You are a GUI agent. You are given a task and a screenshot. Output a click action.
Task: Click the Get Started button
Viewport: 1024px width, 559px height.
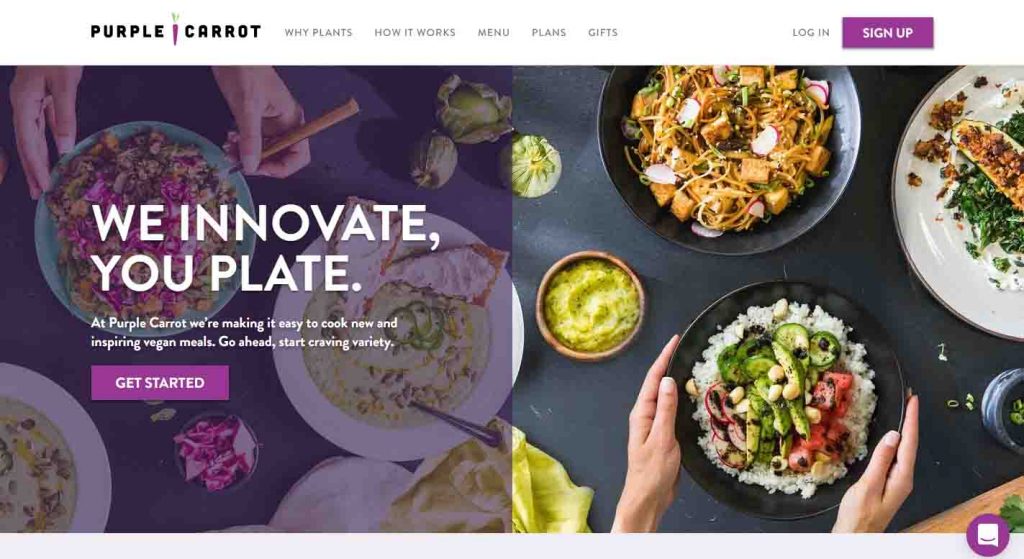coord(160,383)
